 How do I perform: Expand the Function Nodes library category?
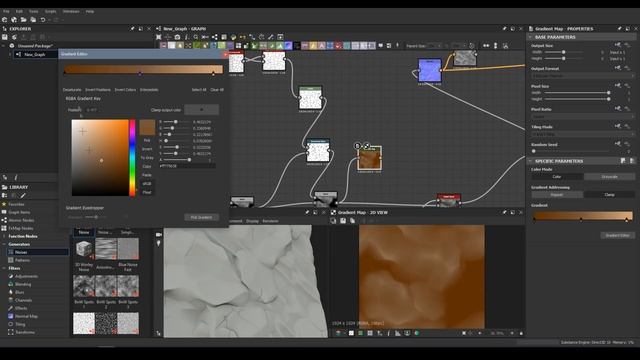pyautogui.click(x=4, y=236)
